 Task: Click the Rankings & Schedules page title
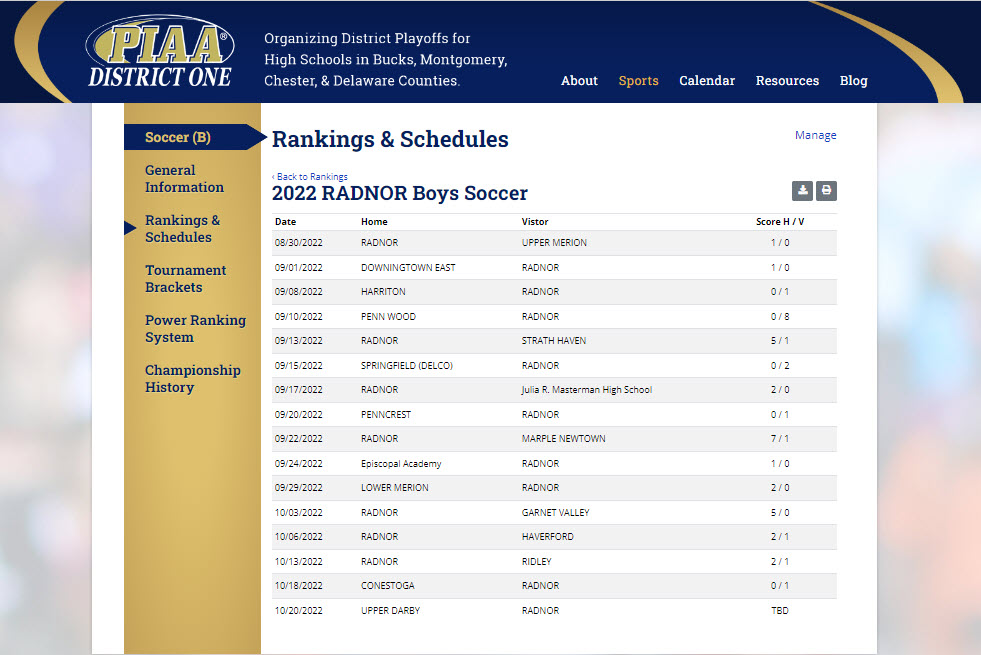pos(390,140)
